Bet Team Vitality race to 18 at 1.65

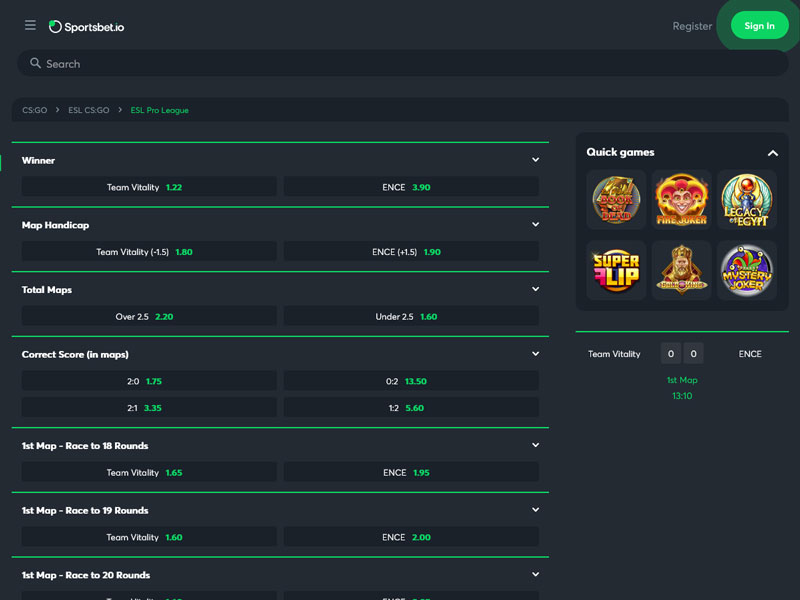point(149,472)
